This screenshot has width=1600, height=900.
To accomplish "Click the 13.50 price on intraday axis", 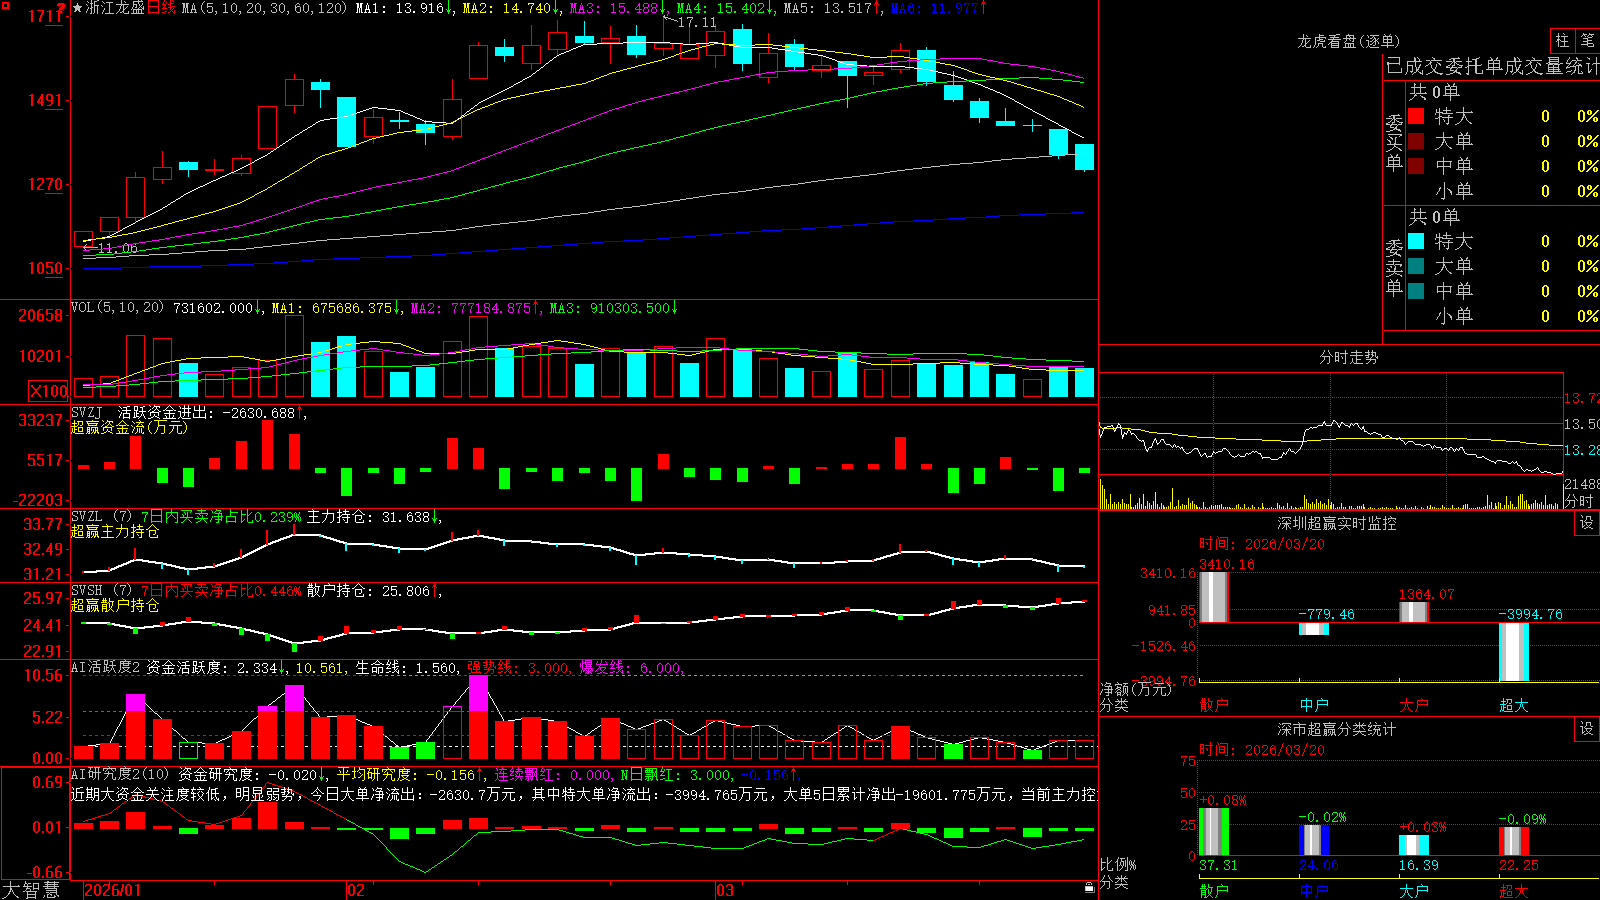I will (1582, 424).
